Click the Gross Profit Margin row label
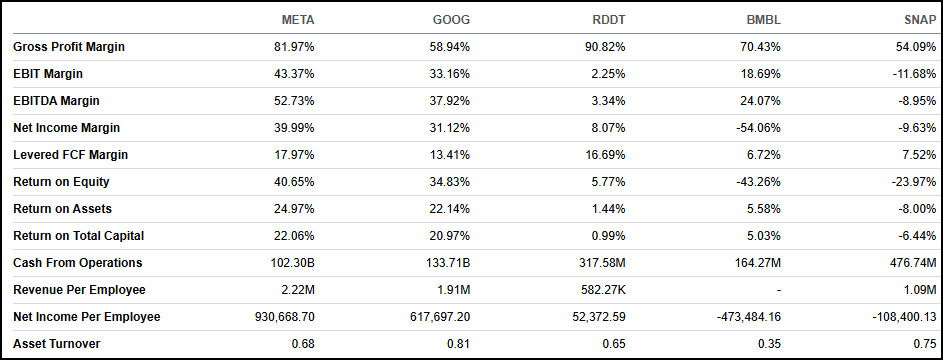The image size is (943, 360). point(69,47)
